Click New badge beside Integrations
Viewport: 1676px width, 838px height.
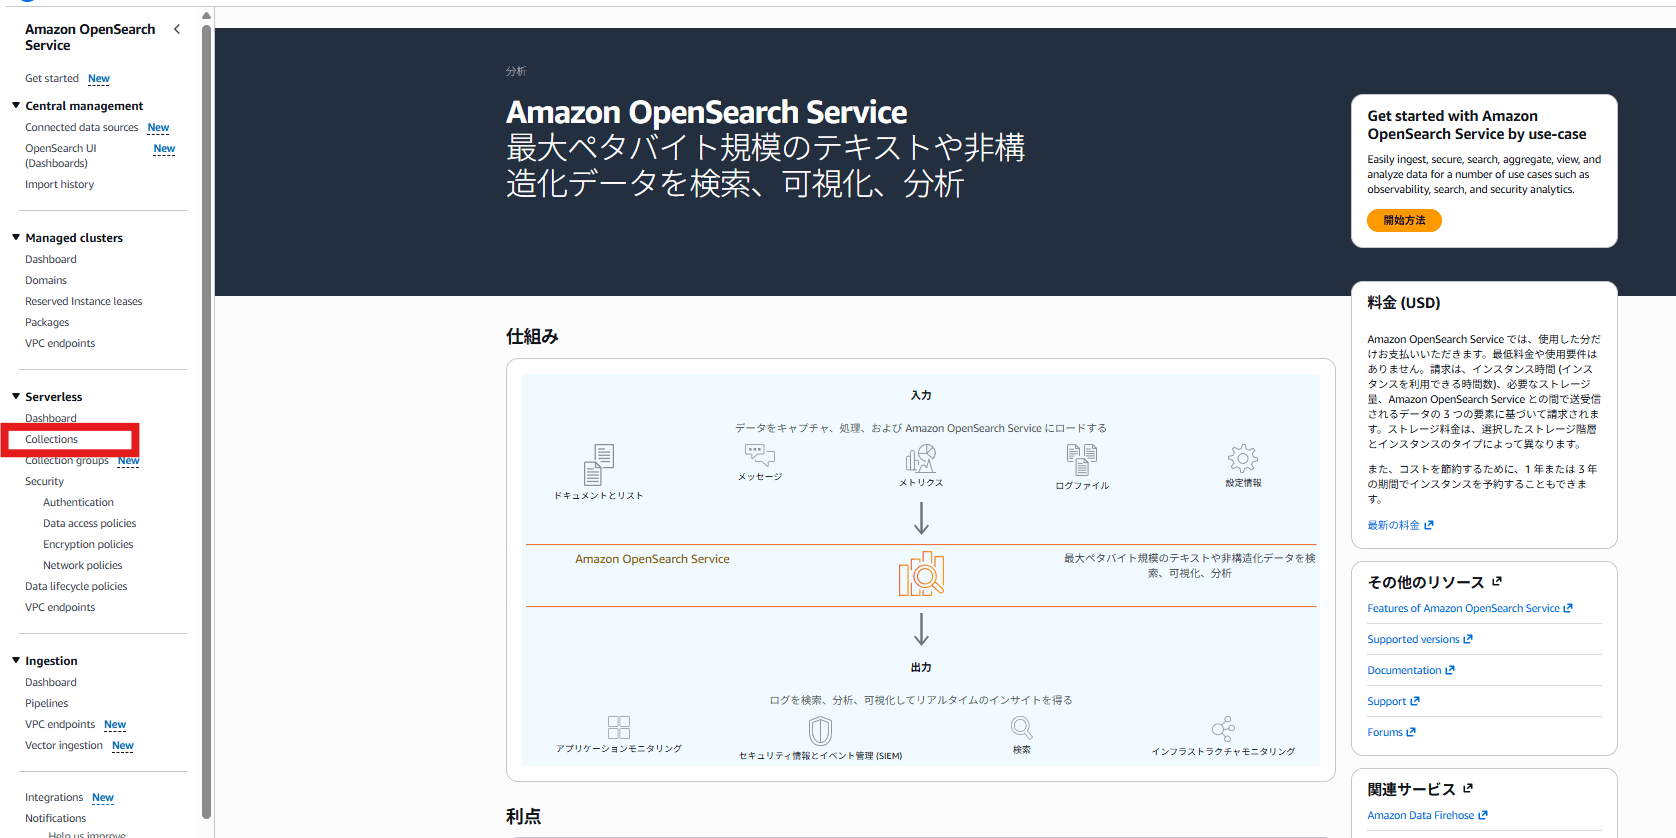click(x=103, y=797)
